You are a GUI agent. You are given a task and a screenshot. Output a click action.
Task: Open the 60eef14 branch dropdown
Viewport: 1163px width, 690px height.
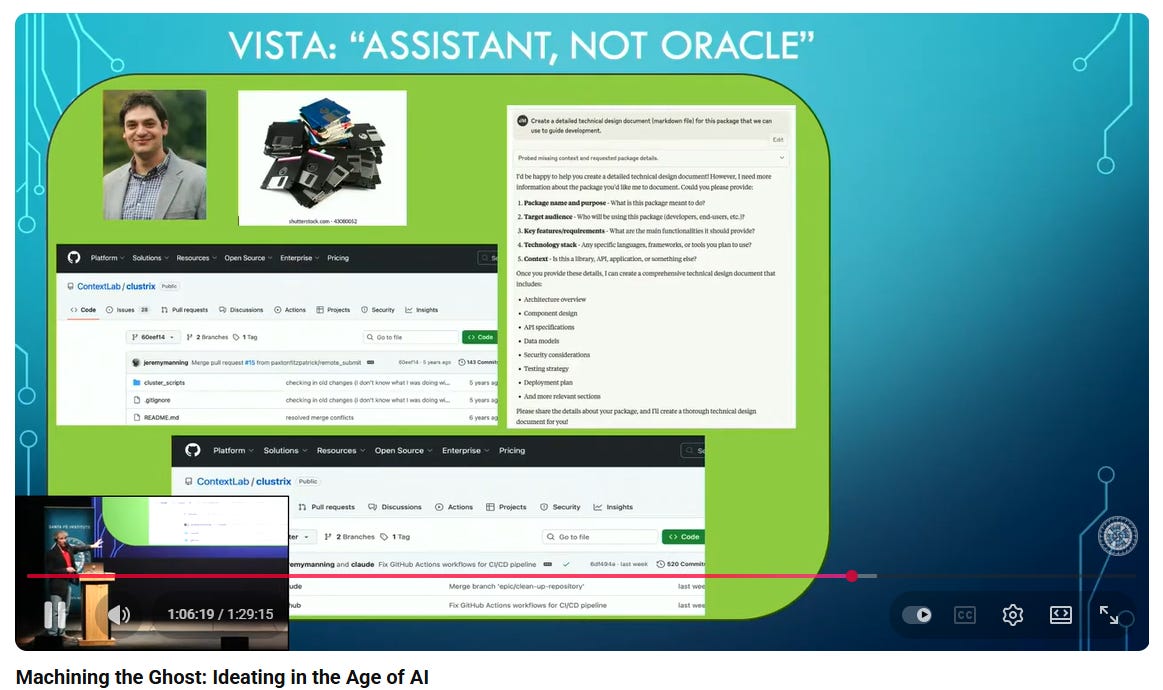153,337
